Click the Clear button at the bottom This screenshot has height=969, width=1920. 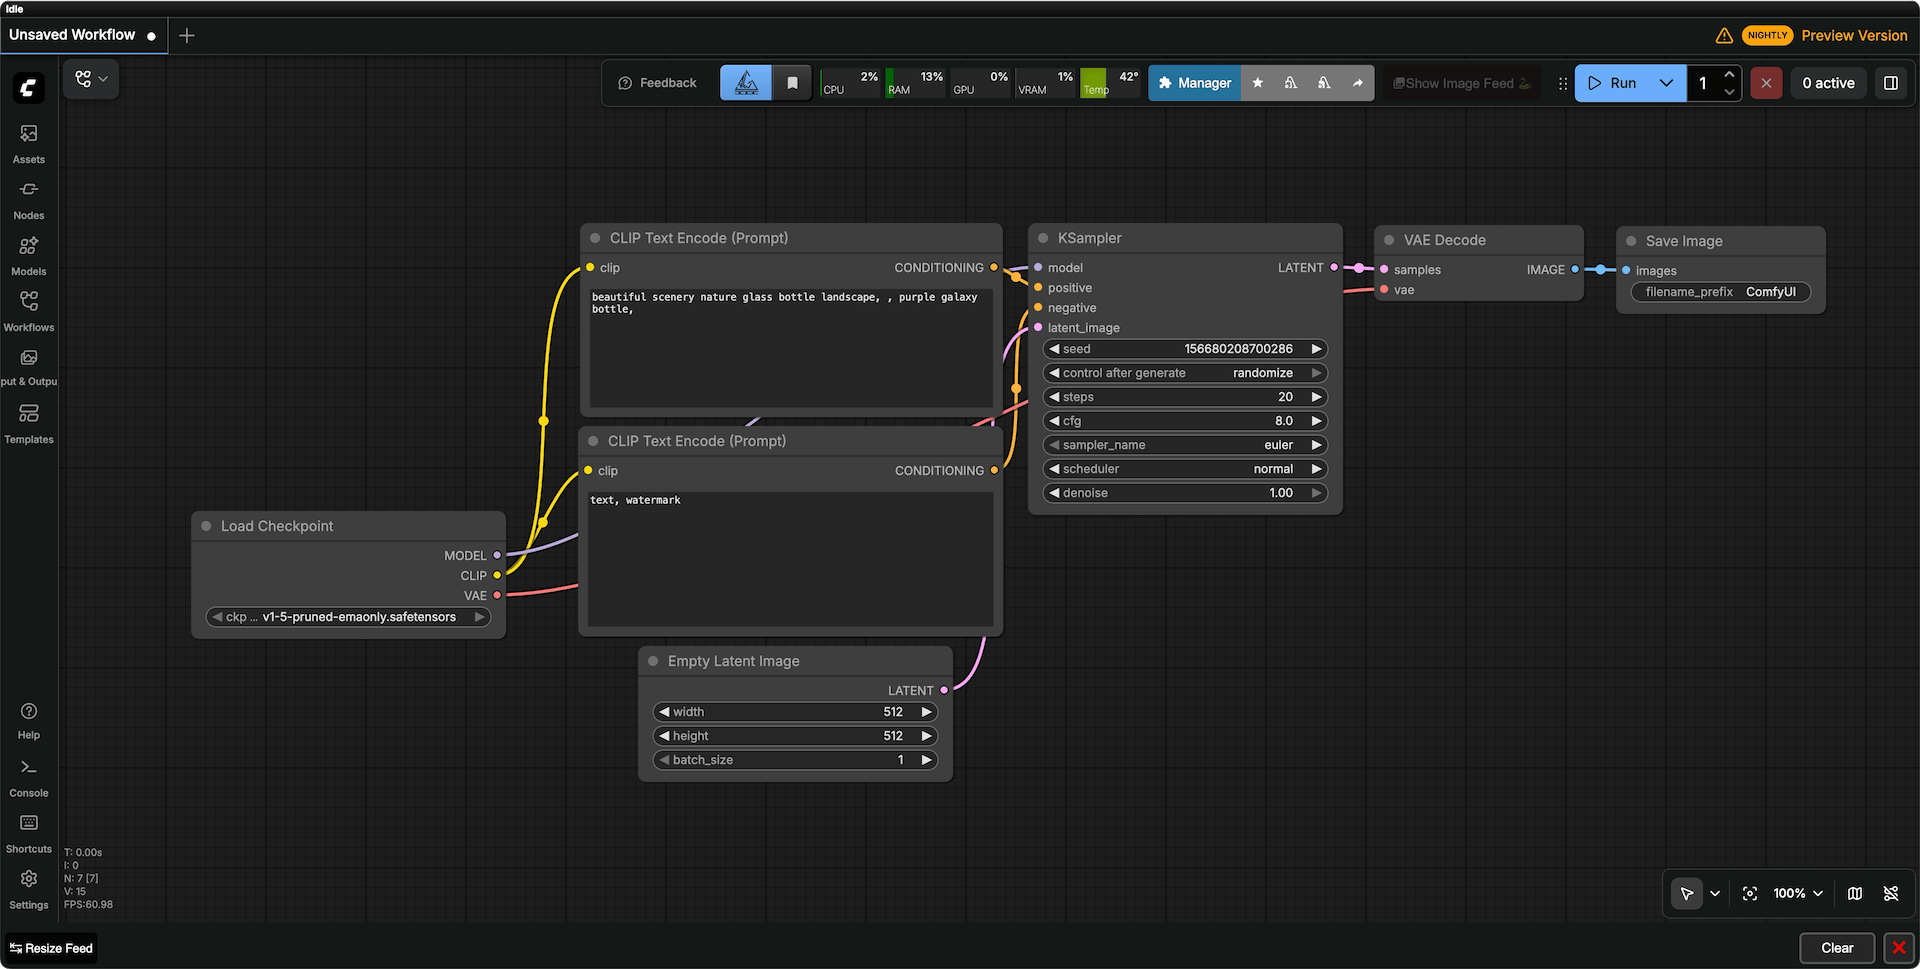(x=1837, y=948)
